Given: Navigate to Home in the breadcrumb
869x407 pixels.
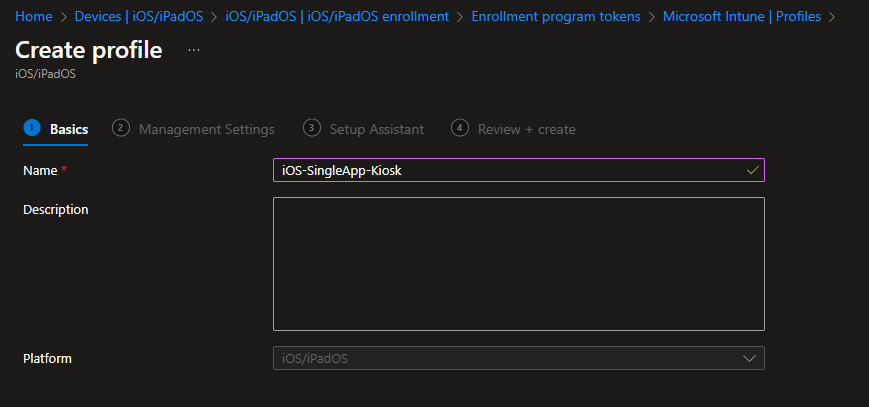Looking at the screenshot, I should [x=33, y=17].
